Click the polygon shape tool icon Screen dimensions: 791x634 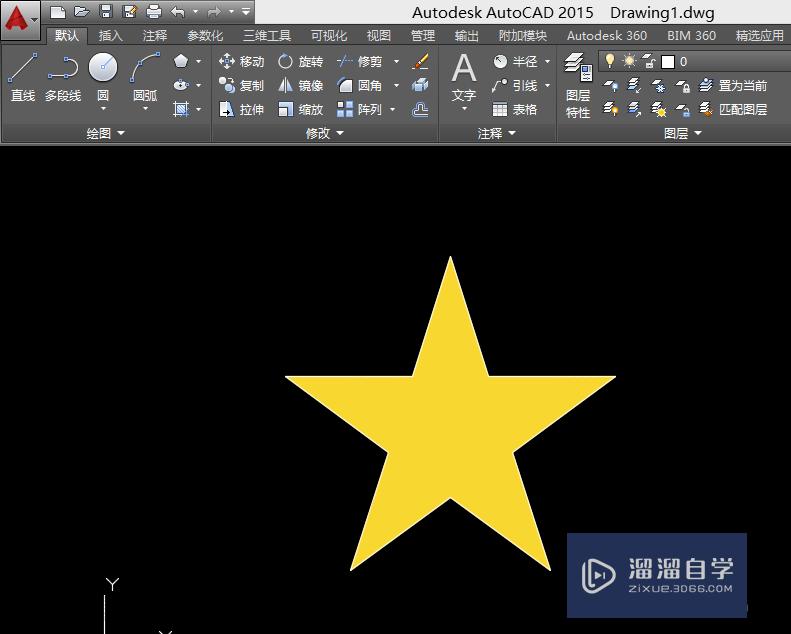(181, 61)
